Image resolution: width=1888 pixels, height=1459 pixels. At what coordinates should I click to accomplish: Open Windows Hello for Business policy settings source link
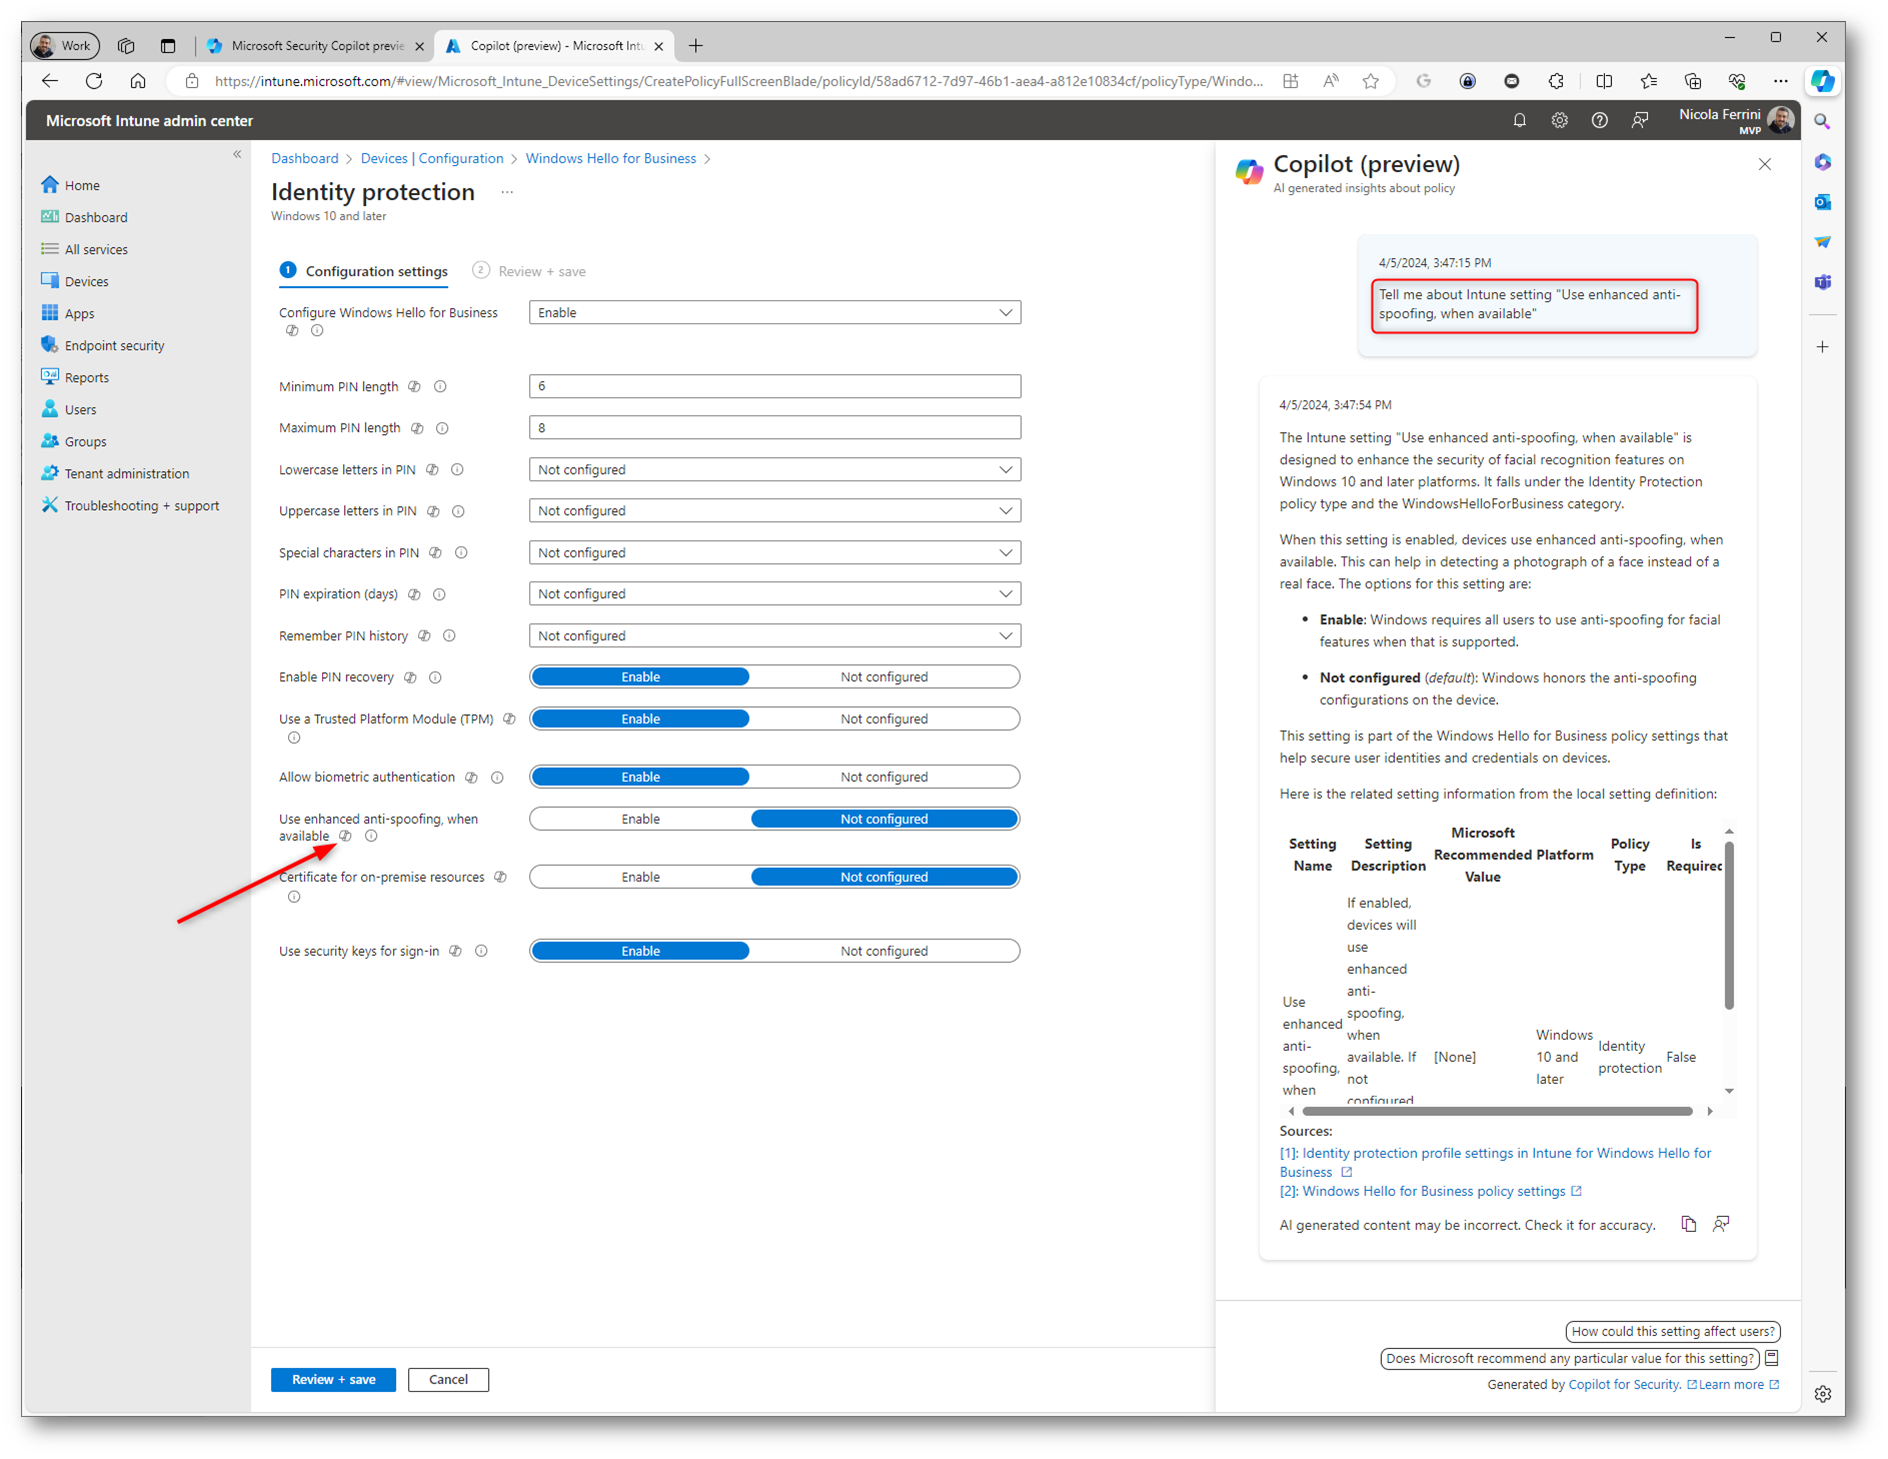(1431, 1191)
